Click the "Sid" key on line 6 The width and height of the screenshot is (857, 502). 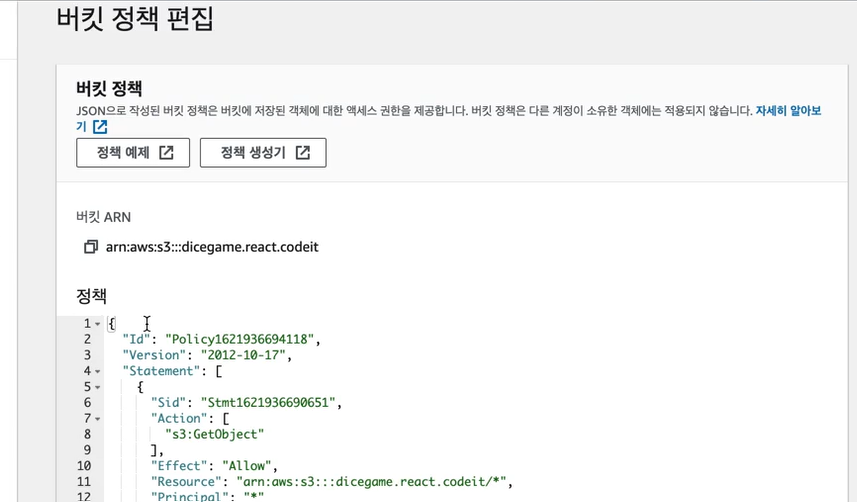(x=168, y=403)
